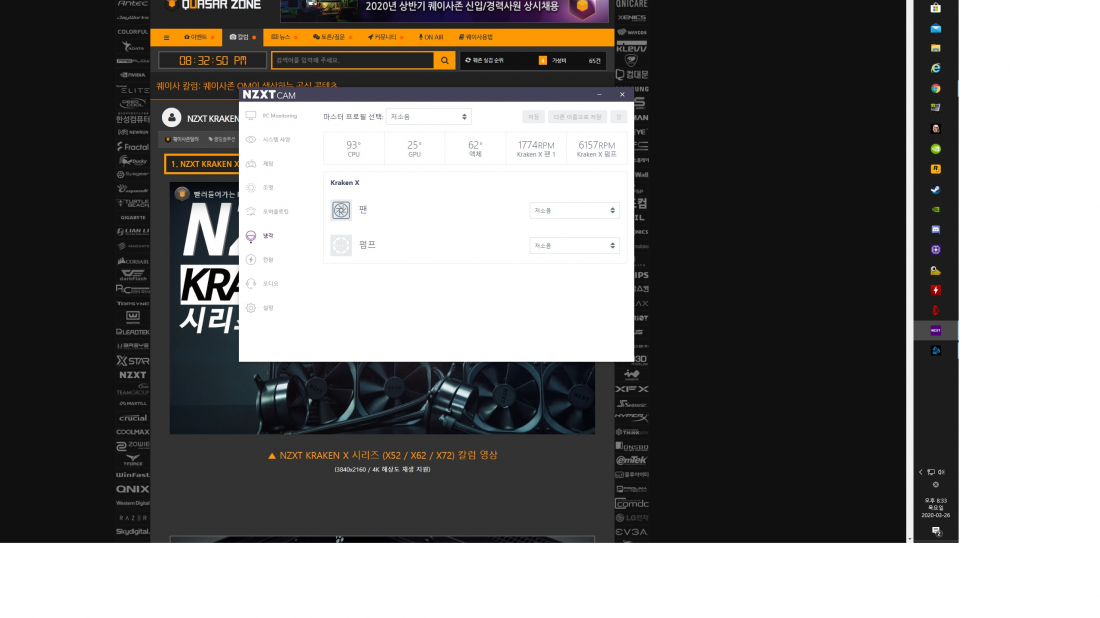Open CAM 설정 via the gear icon

[x=268, y=308]
